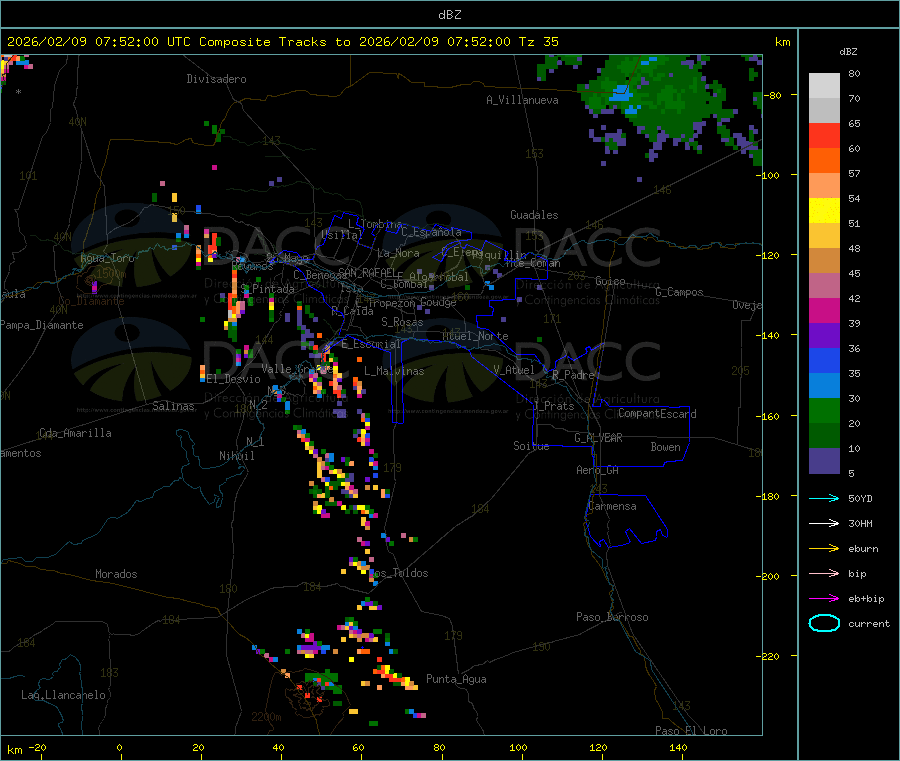Click the R_Padre map label
900x761 pixels.
[573, 375]
